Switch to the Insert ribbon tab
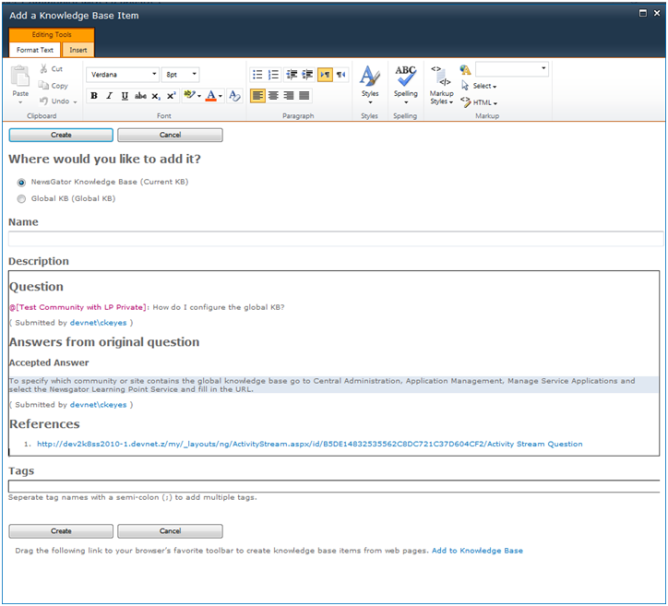Image resolution: width=668 pixels, height=606 pixels. (77, 49)
